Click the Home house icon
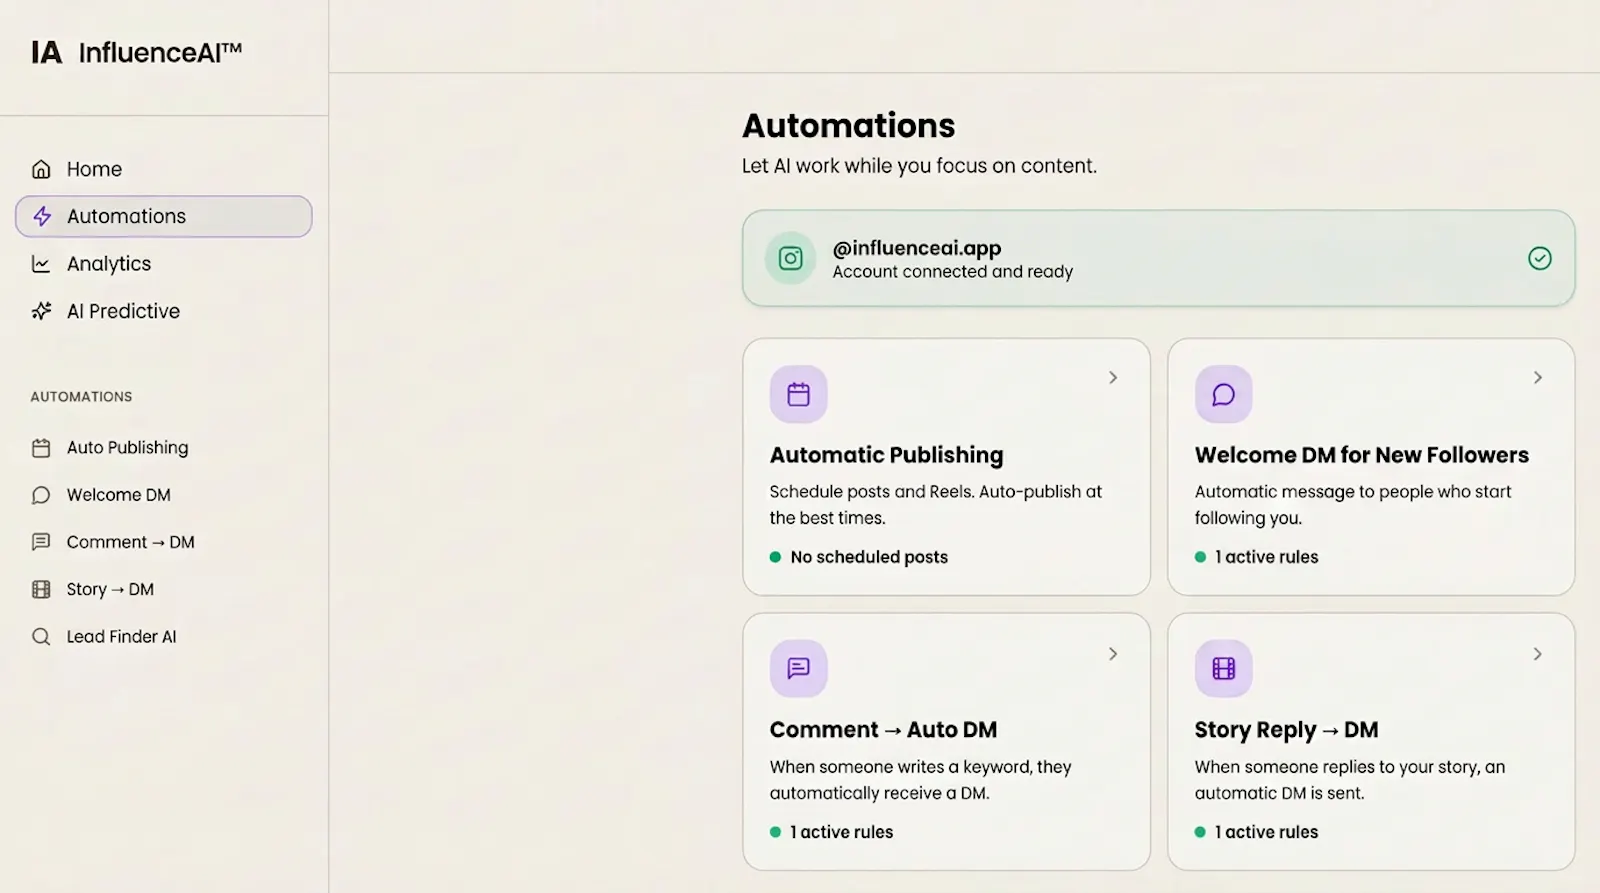Viewport: 1600px width, 893px height. 41,169
